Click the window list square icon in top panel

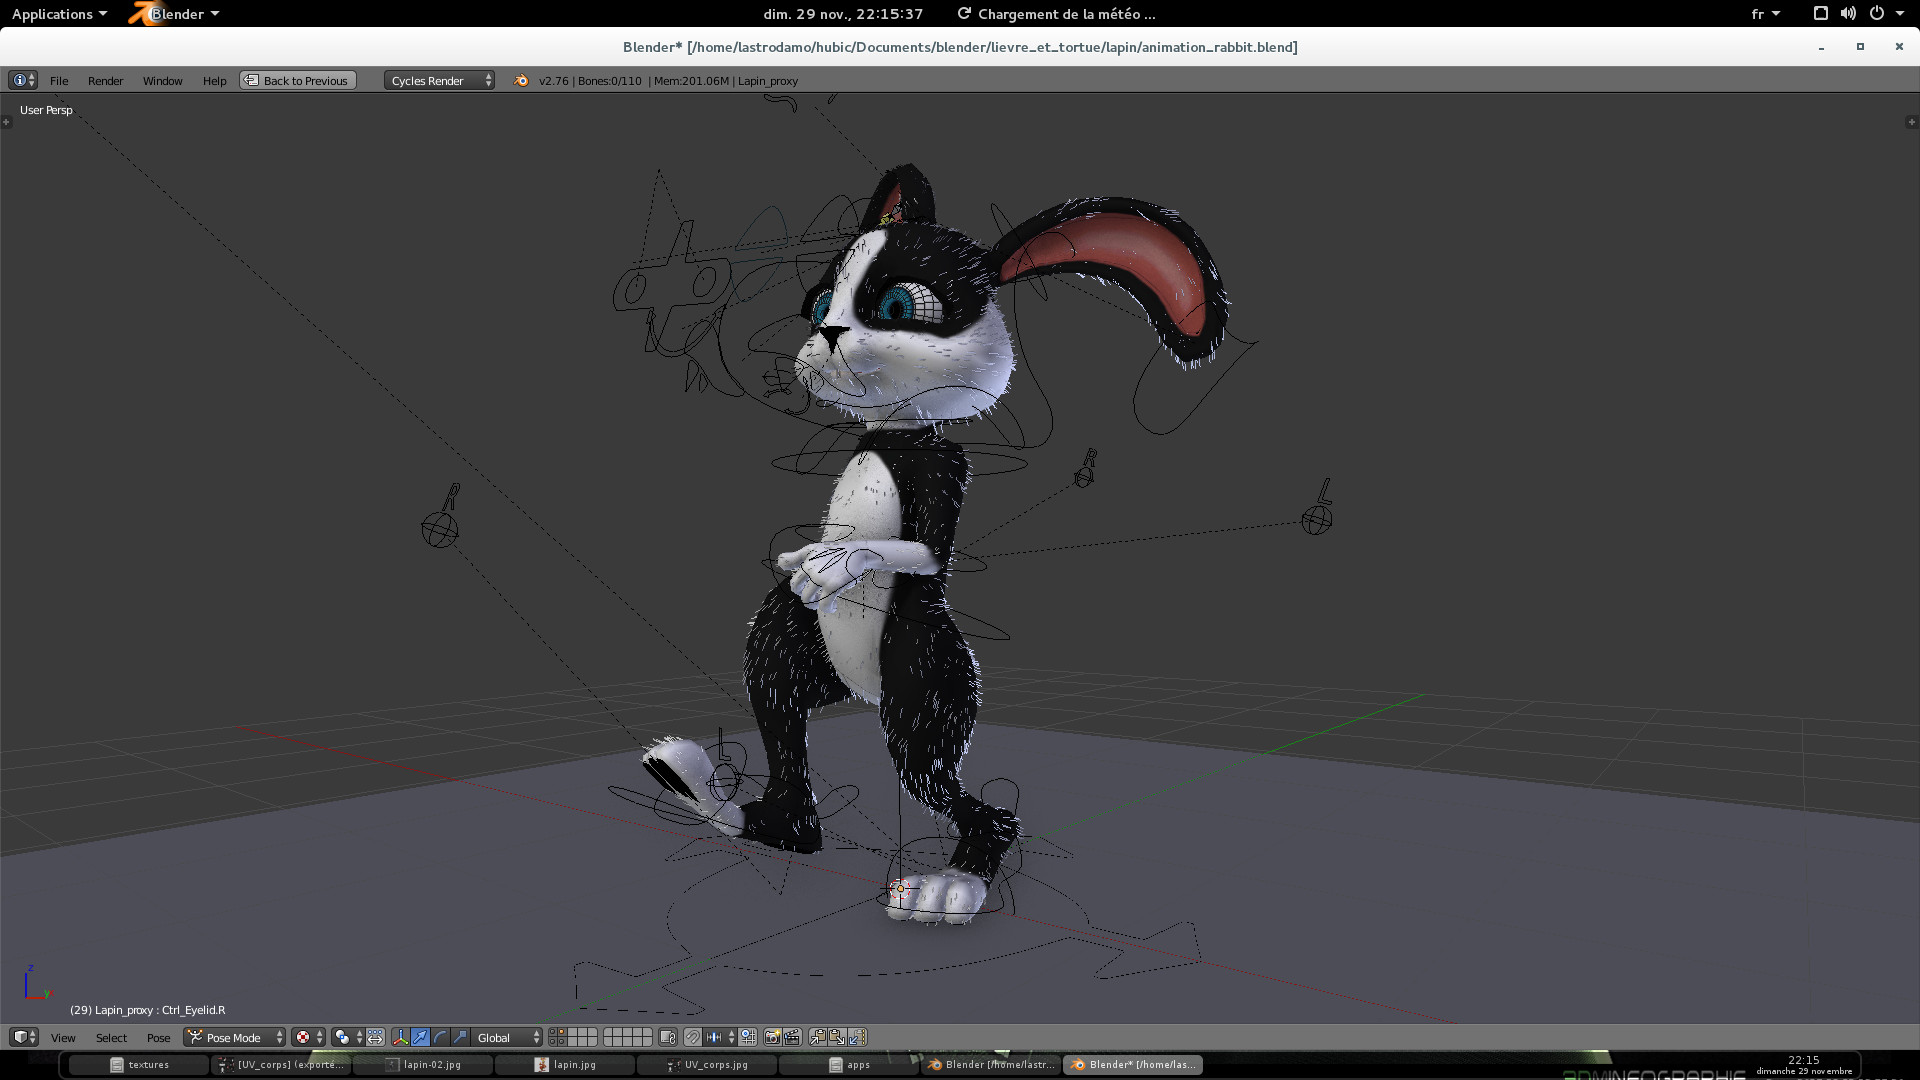[1821, 14]
